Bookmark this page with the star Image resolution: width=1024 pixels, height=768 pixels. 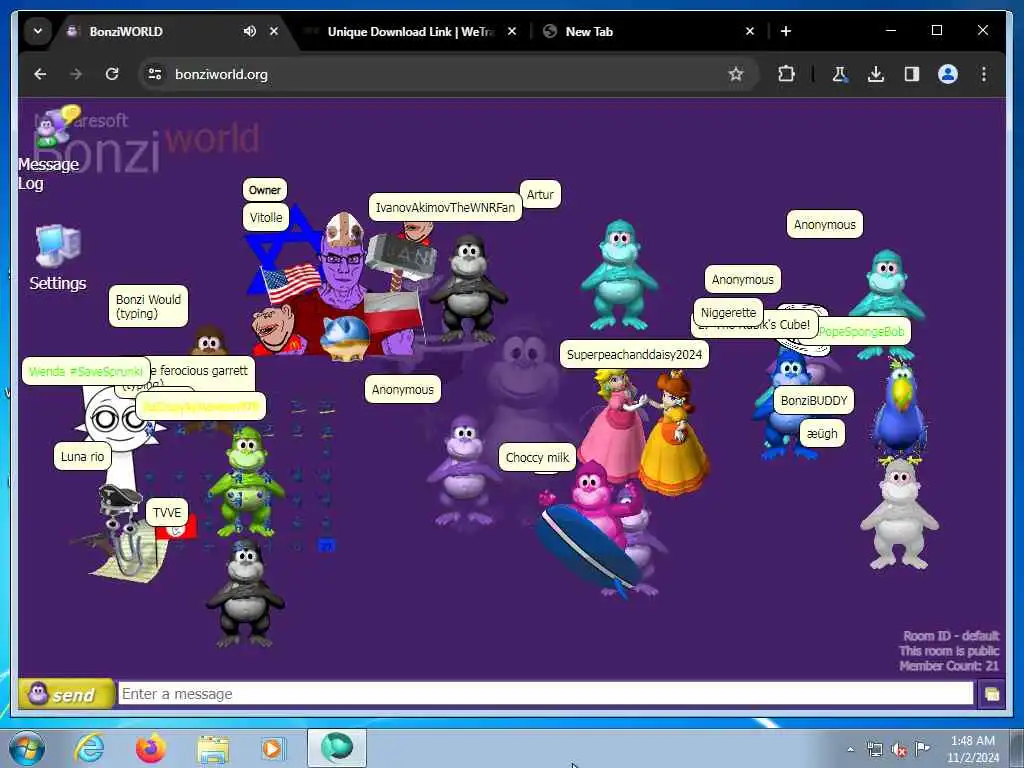736,74
